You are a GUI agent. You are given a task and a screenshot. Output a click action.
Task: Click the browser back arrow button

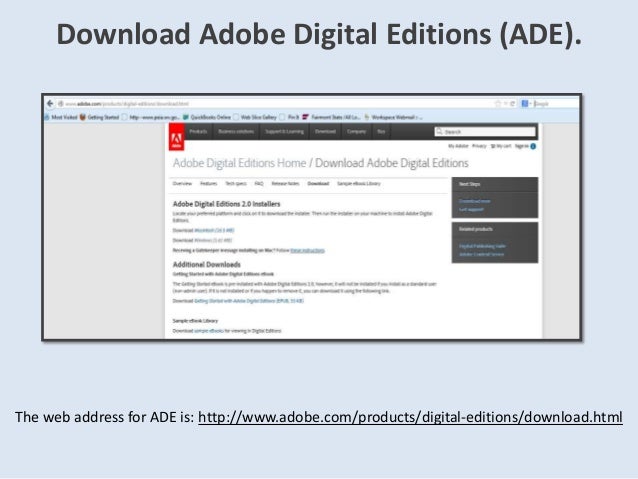(x=50, y=103)
